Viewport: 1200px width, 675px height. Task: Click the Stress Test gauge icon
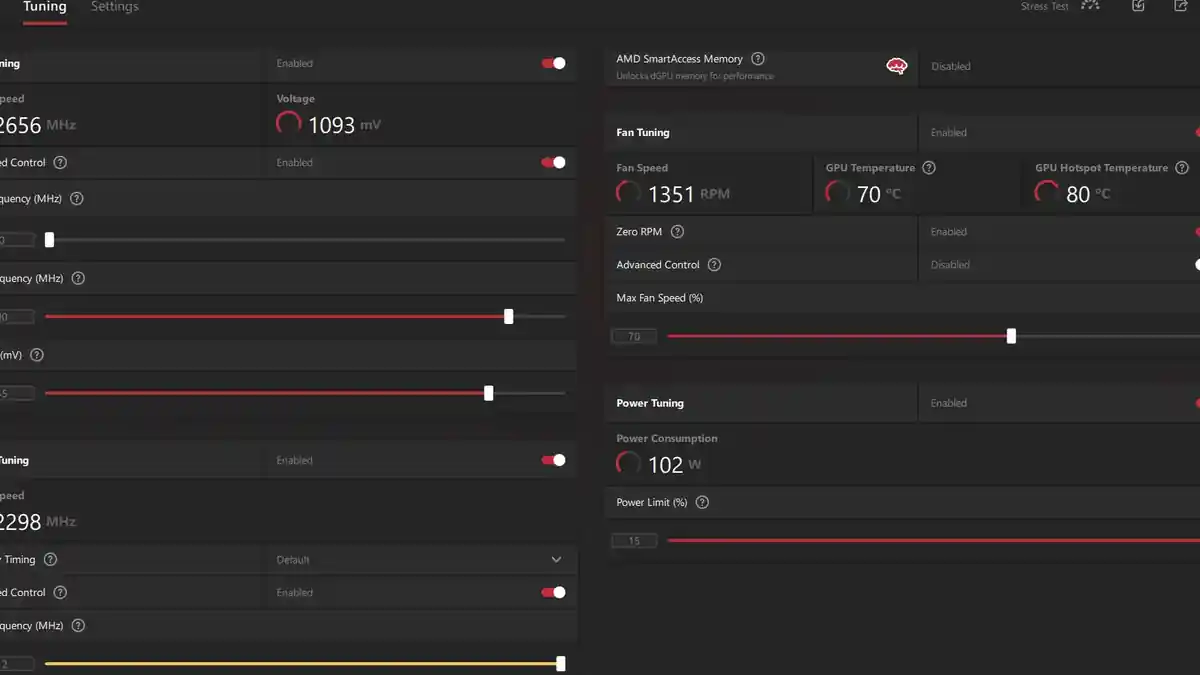coord(1090,6)
